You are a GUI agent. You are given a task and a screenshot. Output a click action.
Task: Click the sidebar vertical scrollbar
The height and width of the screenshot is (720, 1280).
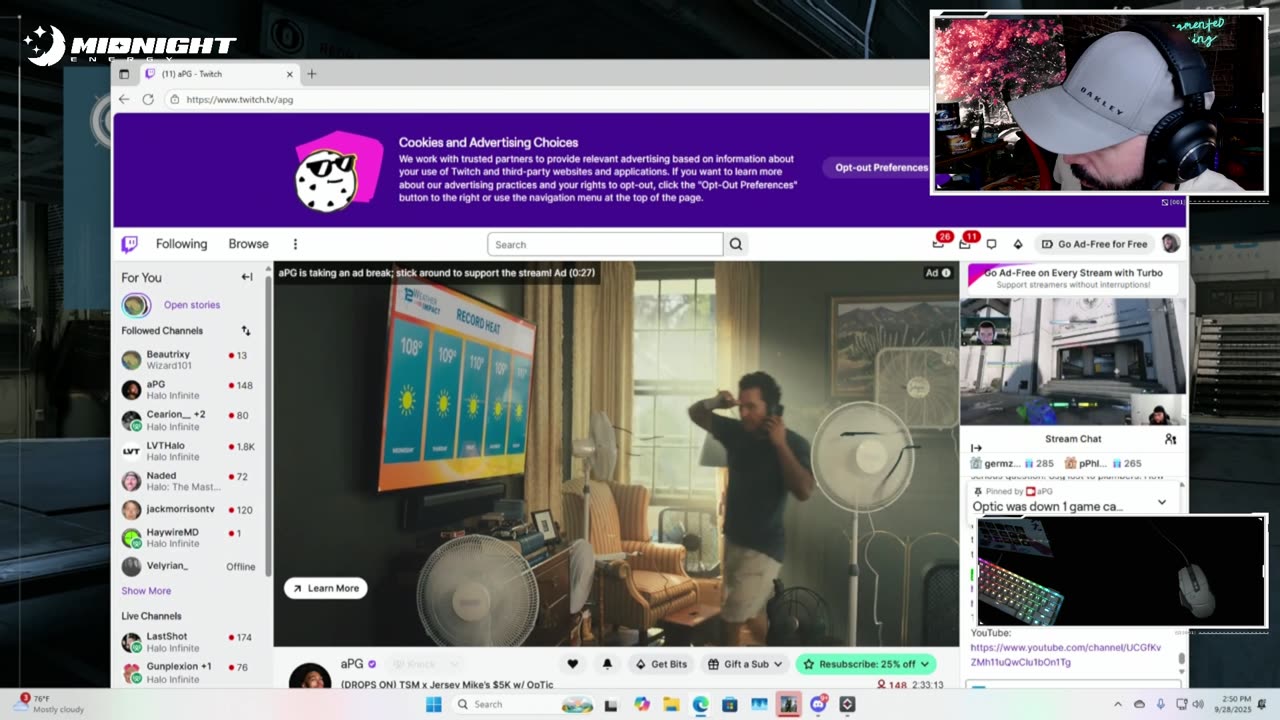[267, 425]
